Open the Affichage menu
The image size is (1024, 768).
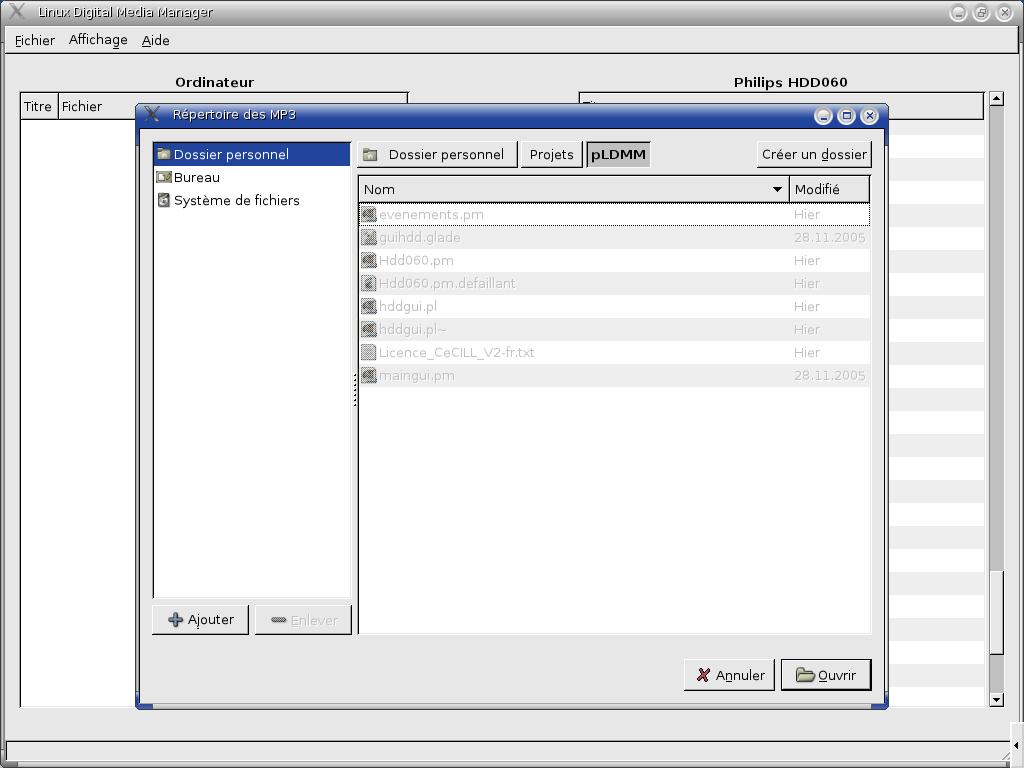pos(98,40)
